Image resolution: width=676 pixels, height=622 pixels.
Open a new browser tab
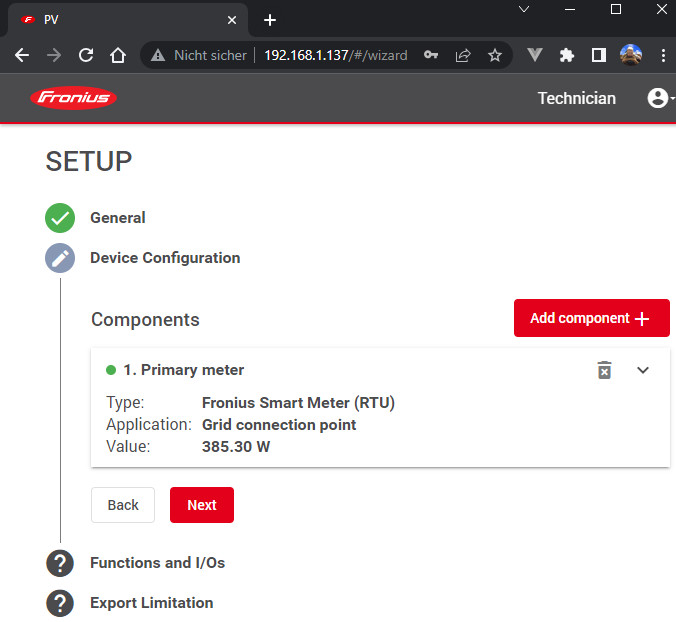pos(270,20)
